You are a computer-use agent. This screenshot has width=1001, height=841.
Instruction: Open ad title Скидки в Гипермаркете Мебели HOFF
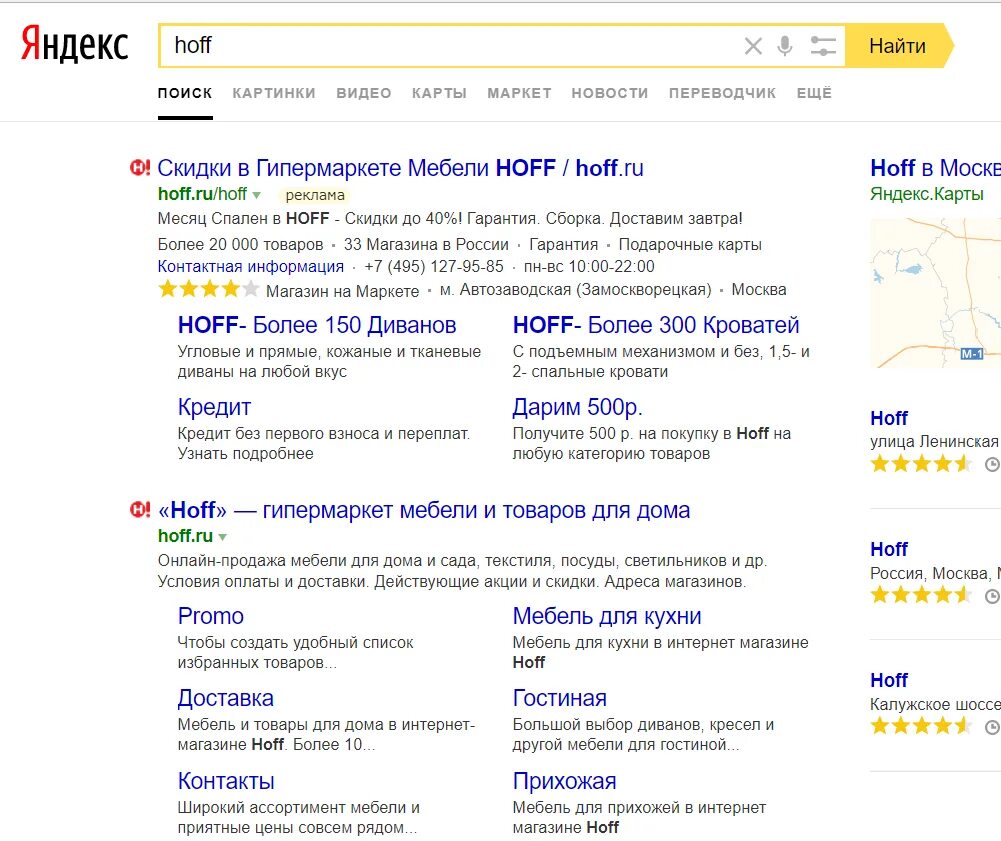400,168
